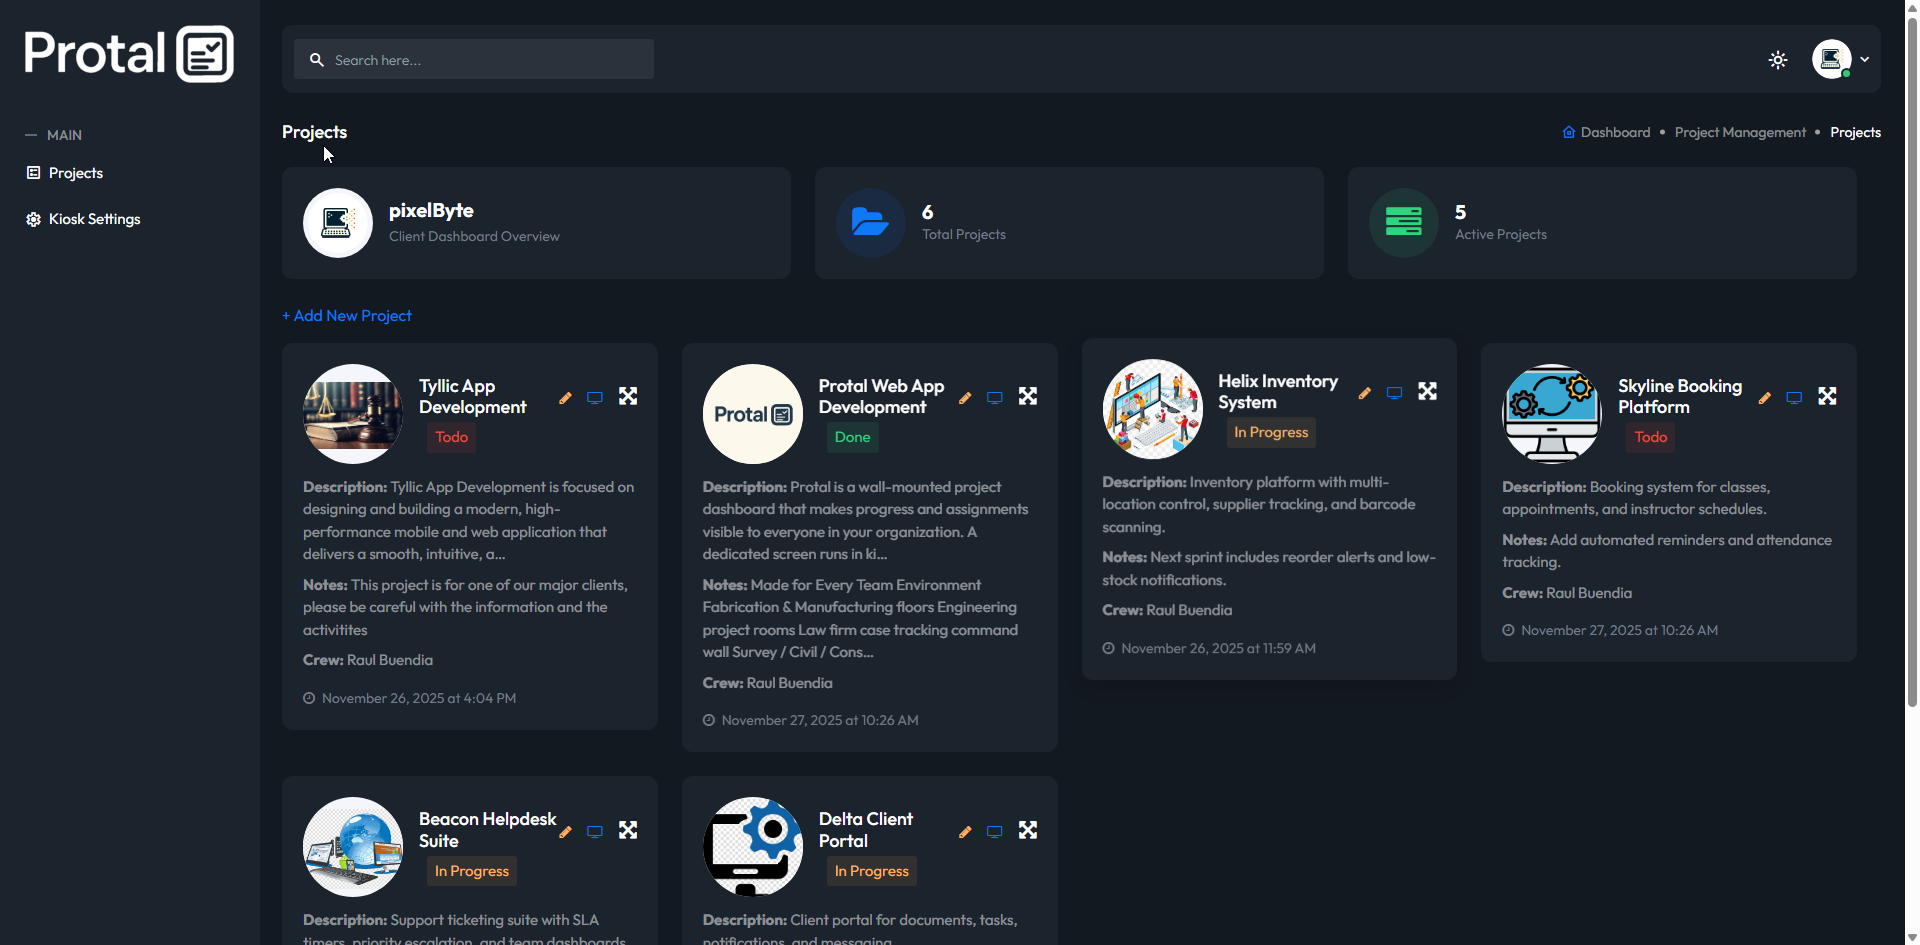Expand Helix Inventory System card to fullscreen
The width and height of the screenshot is (1920, 945).
(1427, 391)
